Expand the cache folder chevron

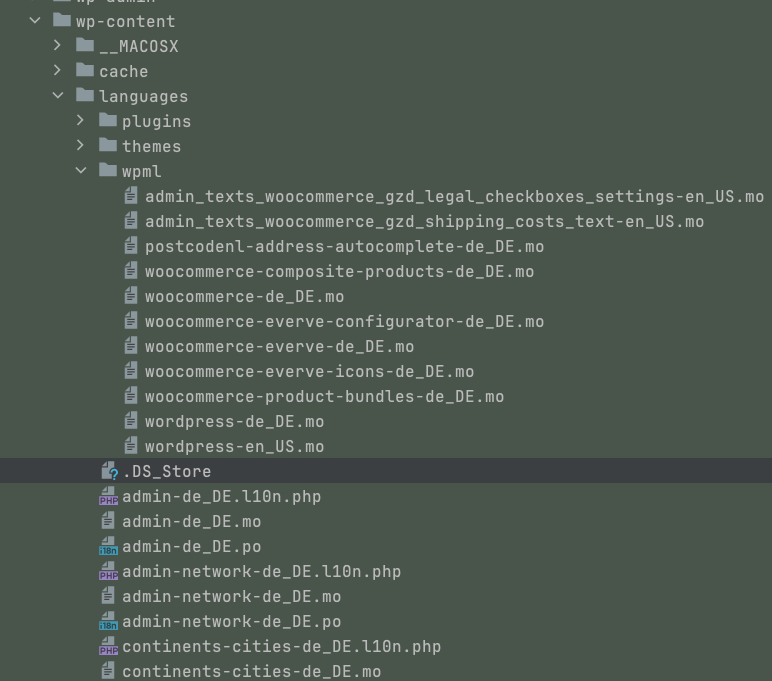[x=58, y=70]
